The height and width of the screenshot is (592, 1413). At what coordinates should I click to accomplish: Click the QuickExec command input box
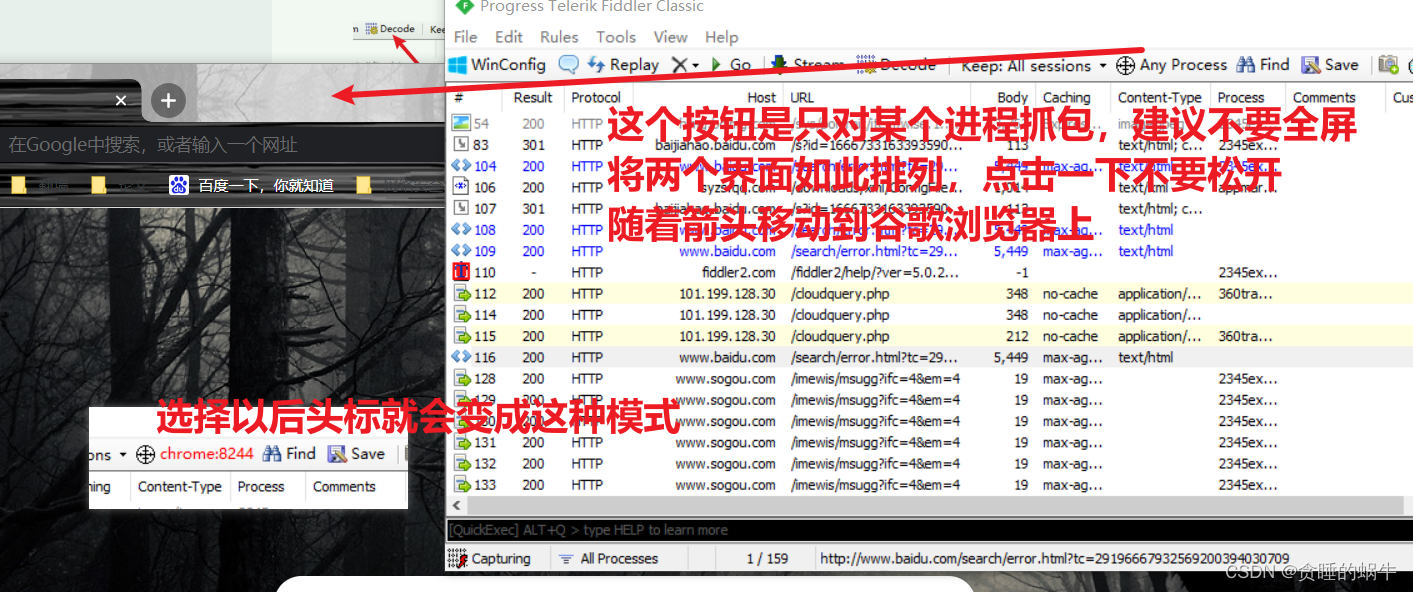click(x=930, y=530)
